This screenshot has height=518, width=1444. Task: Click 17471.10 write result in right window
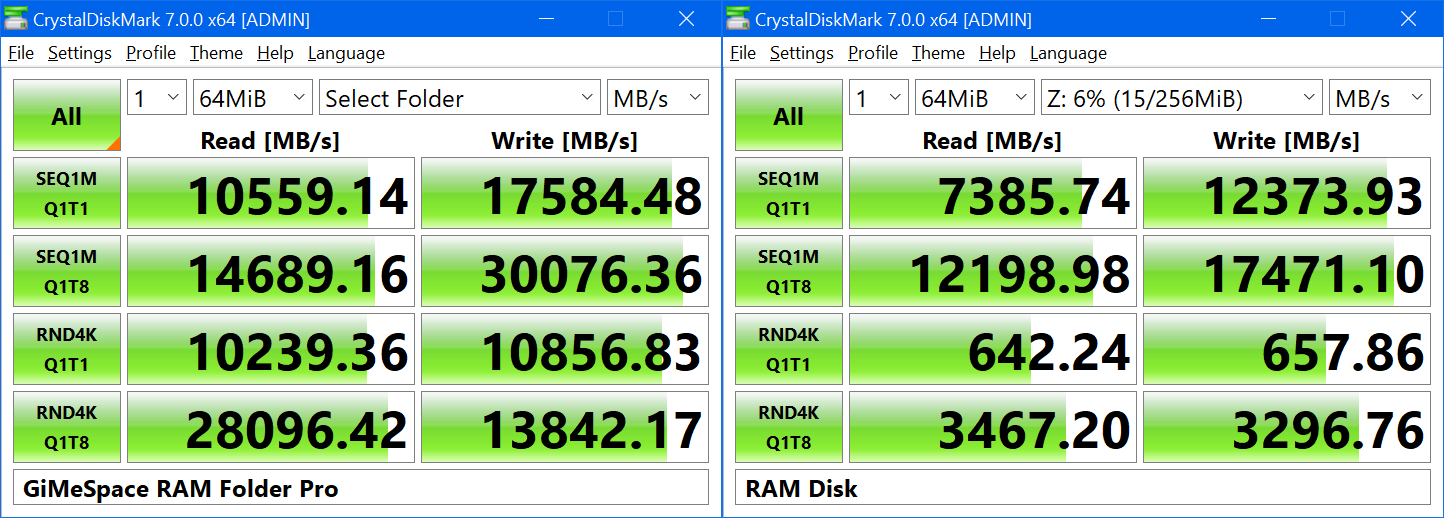pos(1287,271)
